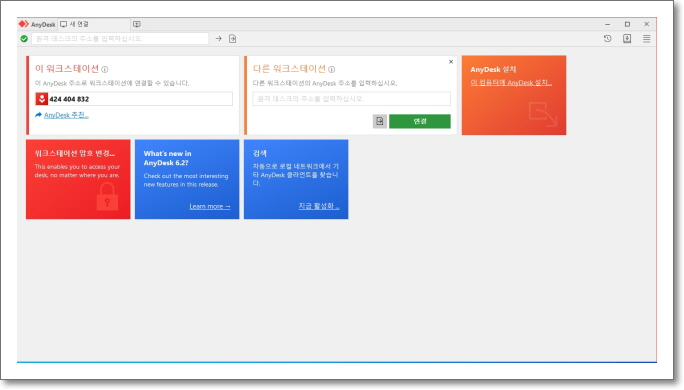Open the session history clock icon
This screenshot has height=390, width=684.
(607, 39)
